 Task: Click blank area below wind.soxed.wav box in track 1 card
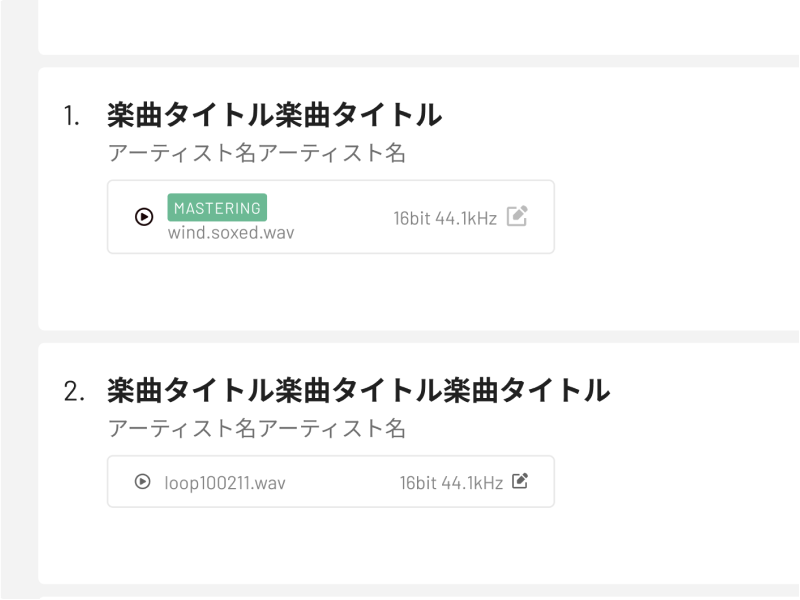(x=330, y=293)
